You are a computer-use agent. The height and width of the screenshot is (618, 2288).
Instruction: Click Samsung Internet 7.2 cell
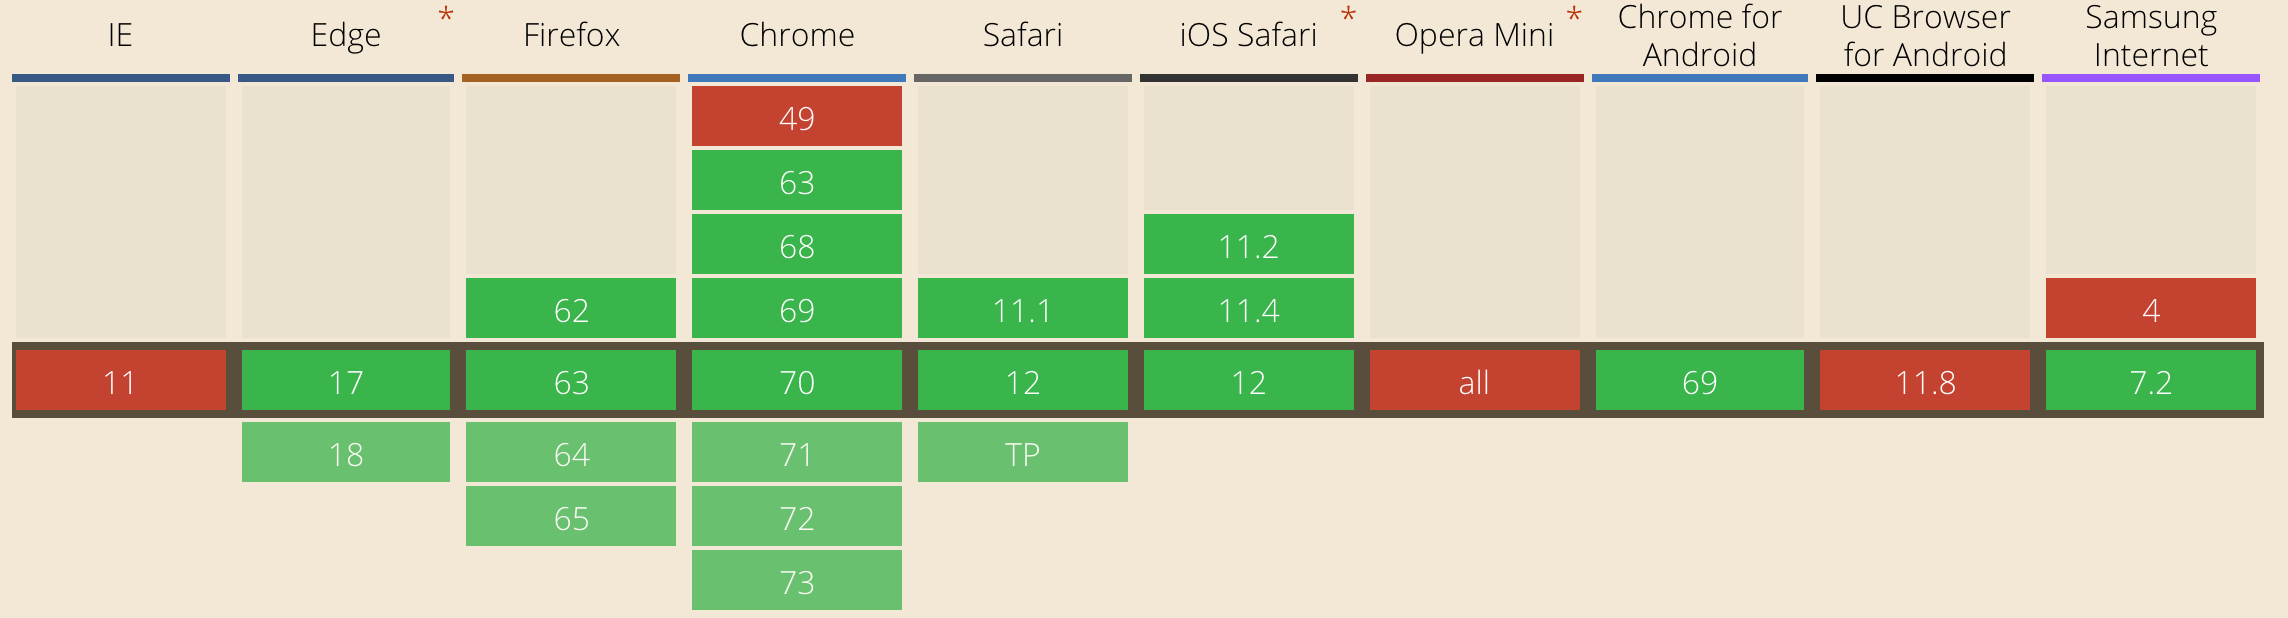tap(2150, 381)
